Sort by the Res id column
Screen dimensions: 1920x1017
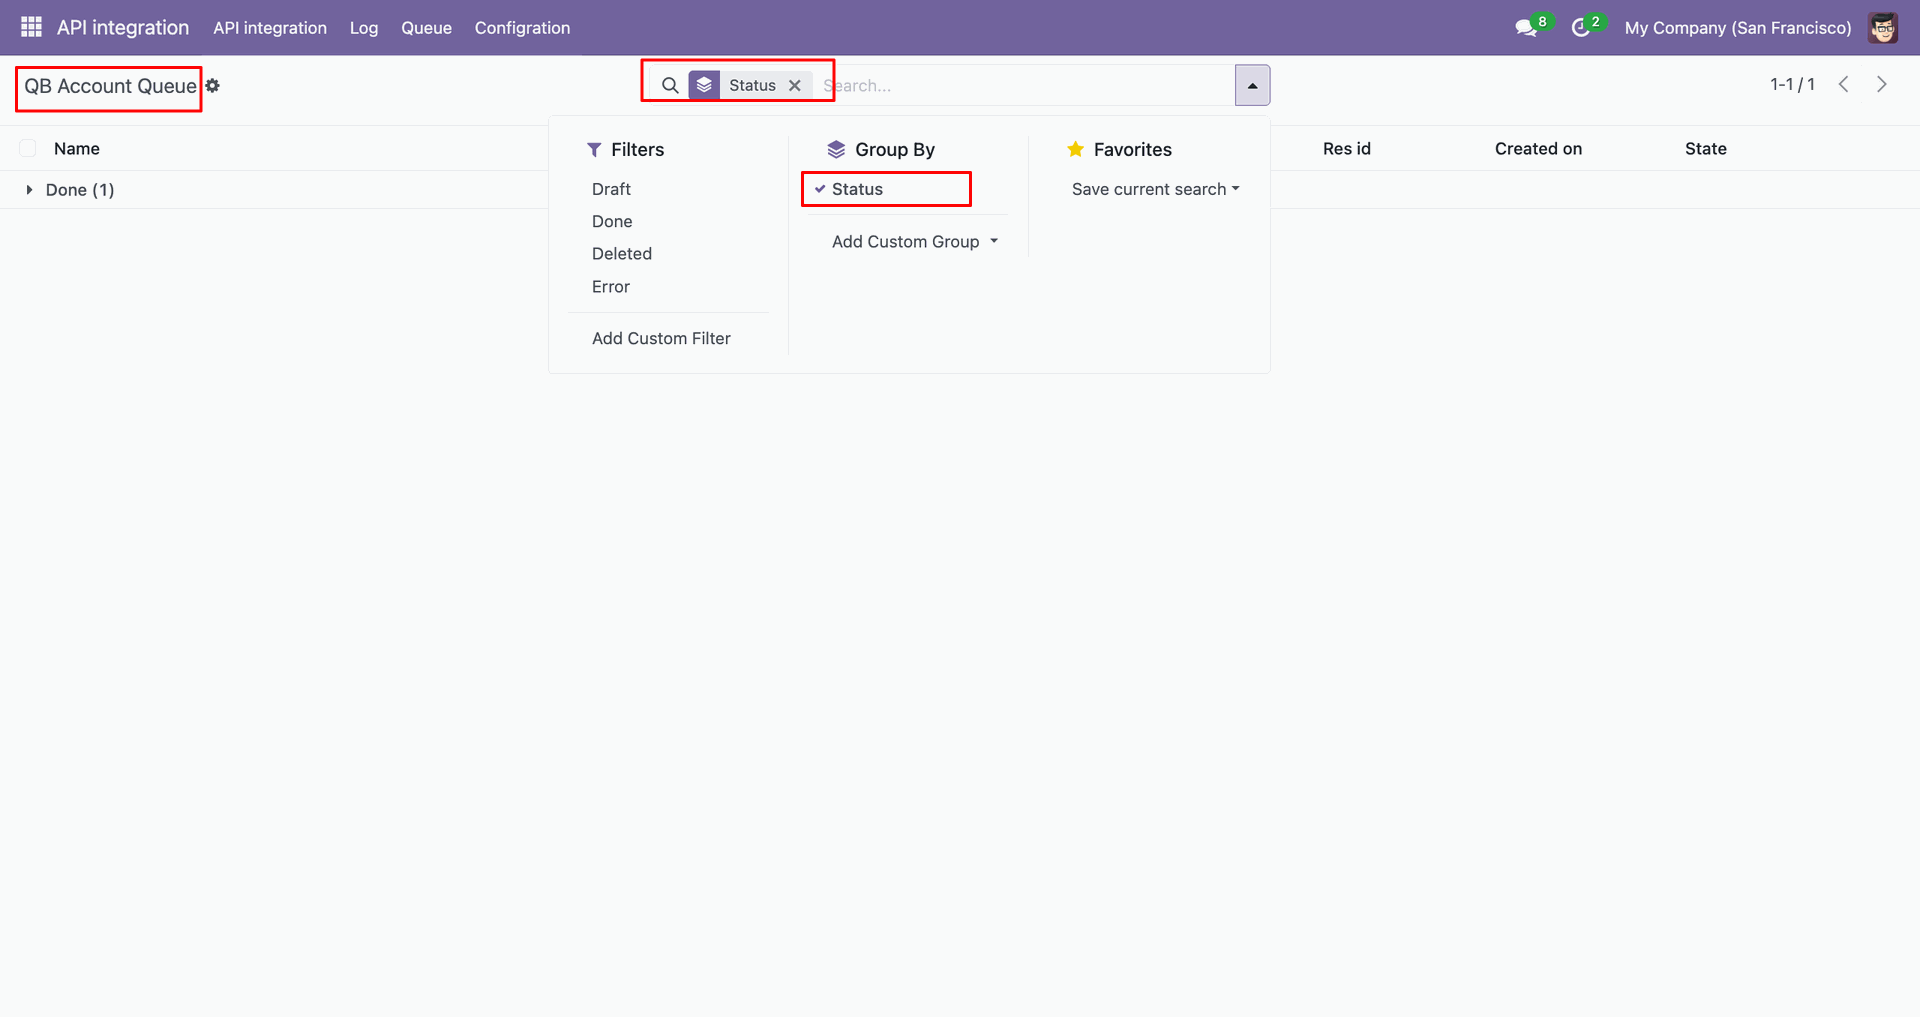pyautogui.click(x=1346, y=149)
